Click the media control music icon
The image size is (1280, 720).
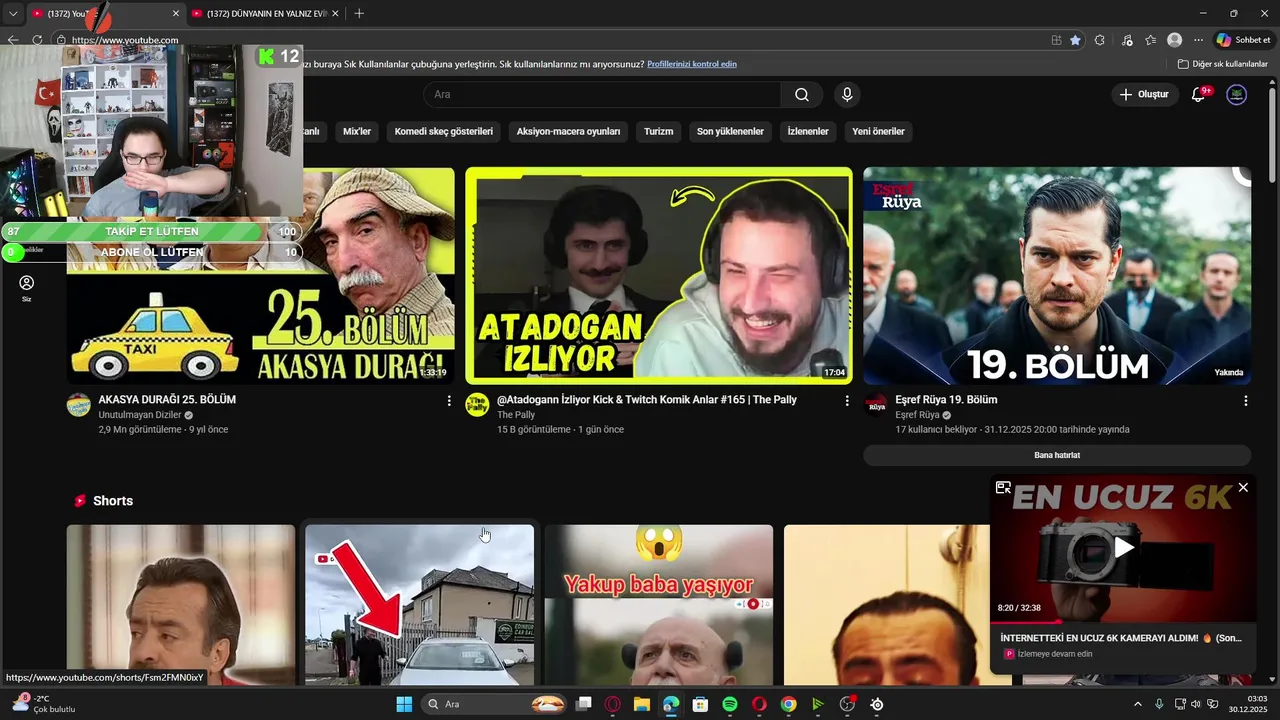point(1127,40)
